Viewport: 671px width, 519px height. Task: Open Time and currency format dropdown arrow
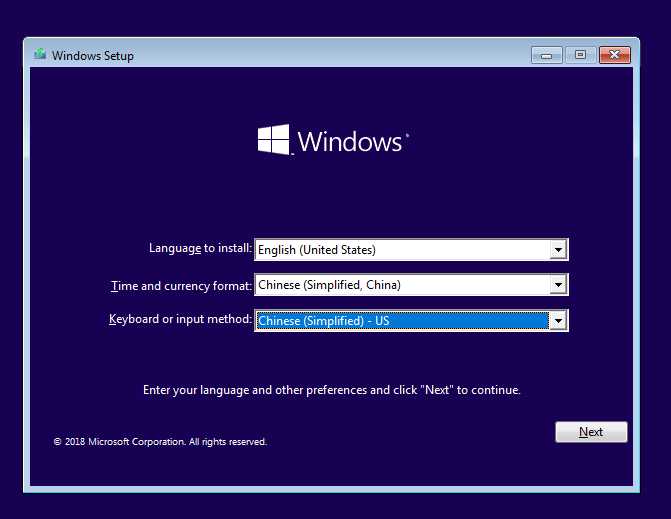pos(558,285)
